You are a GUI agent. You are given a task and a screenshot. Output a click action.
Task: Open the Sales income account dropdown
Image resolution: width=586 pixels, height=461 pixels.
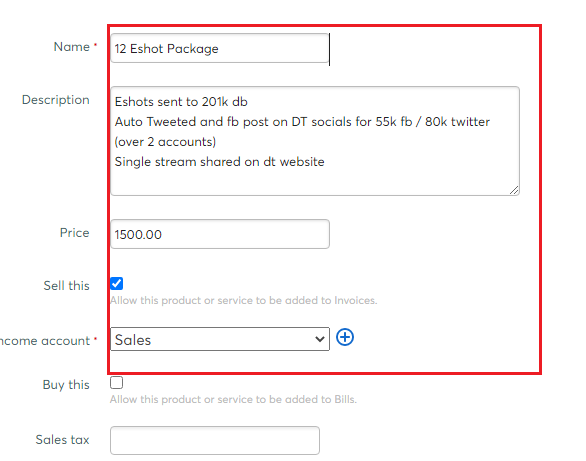click(220, 339)
